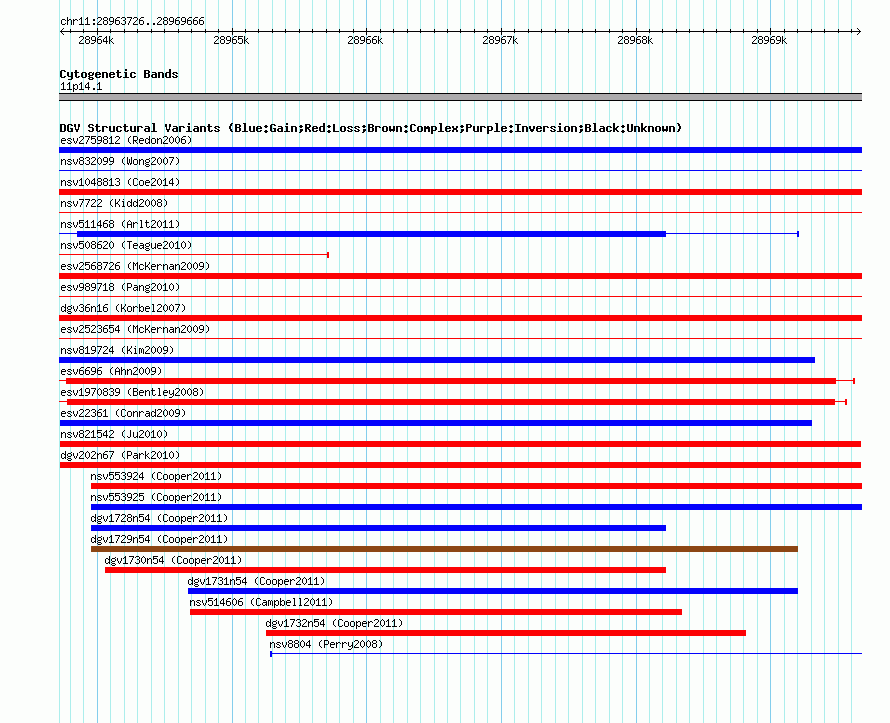Open nsv514606 (Campbell2011) label
Screen dimensions: 890x723
click(x=261, y=602)
